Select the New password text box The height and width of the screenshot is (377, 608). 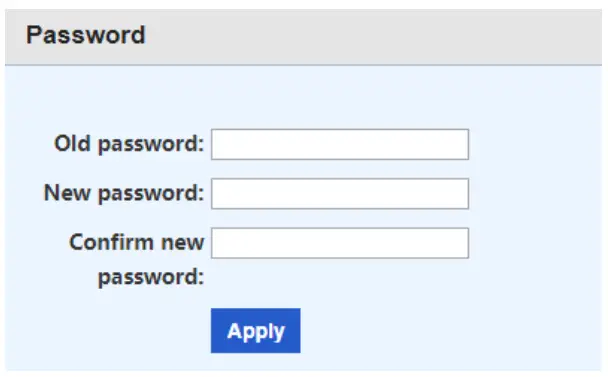click(x=340, y=194)
